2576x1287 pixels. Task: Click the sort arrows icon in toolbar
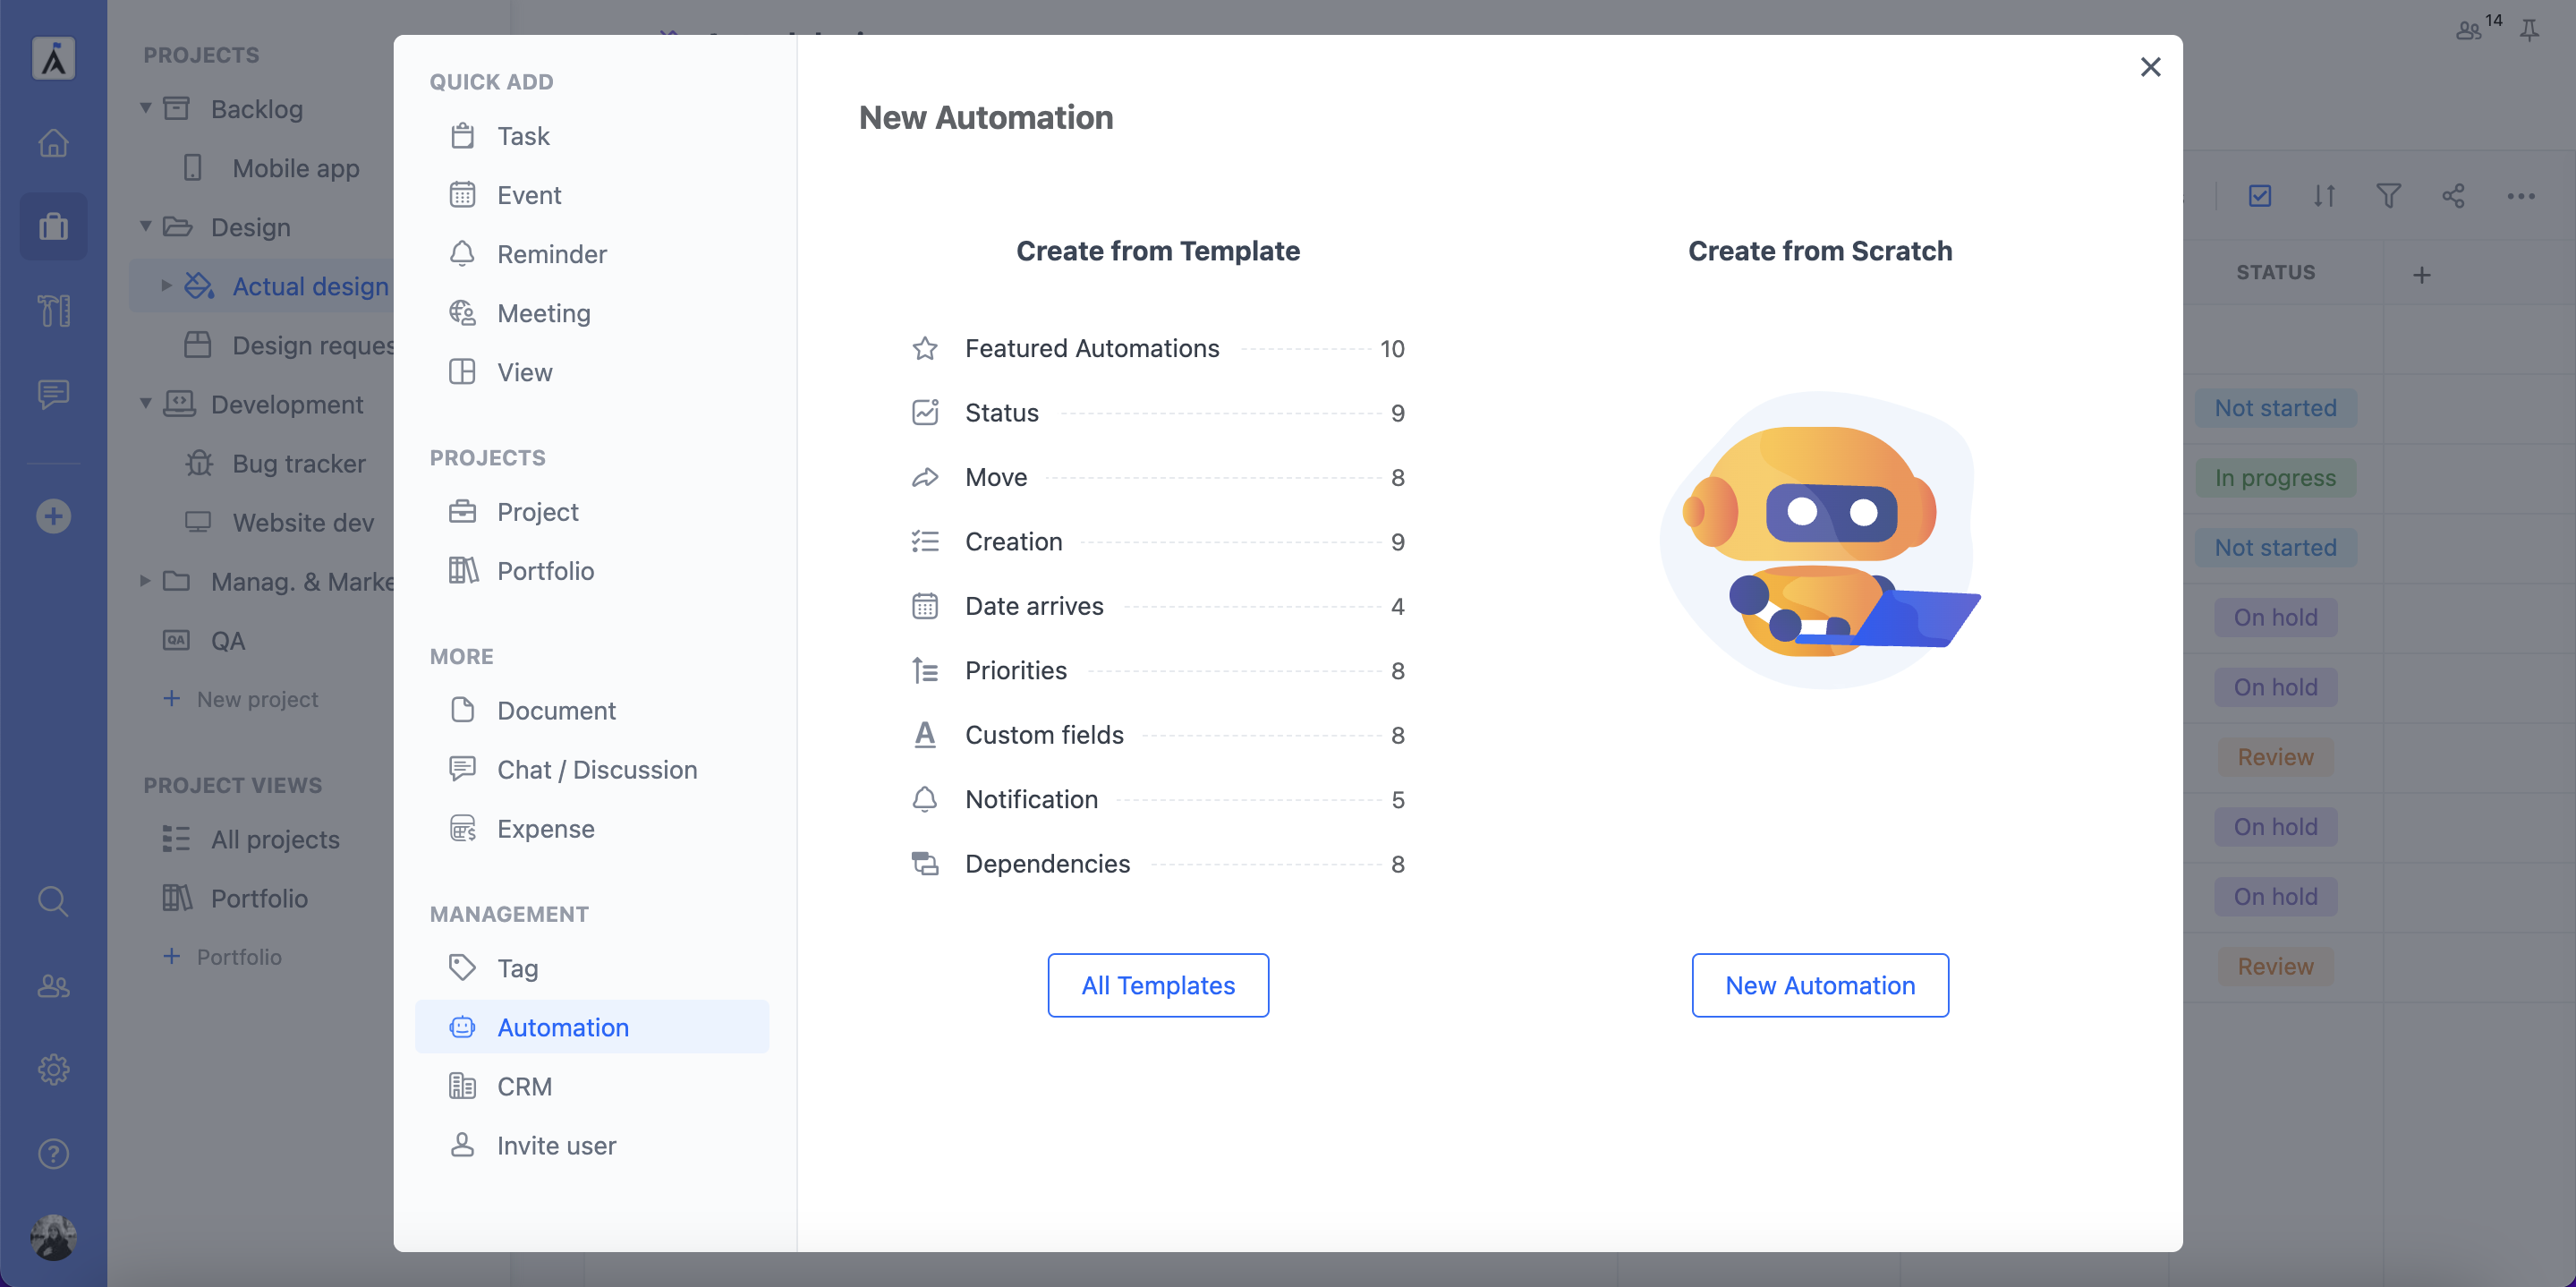(x=2324, y=196)
